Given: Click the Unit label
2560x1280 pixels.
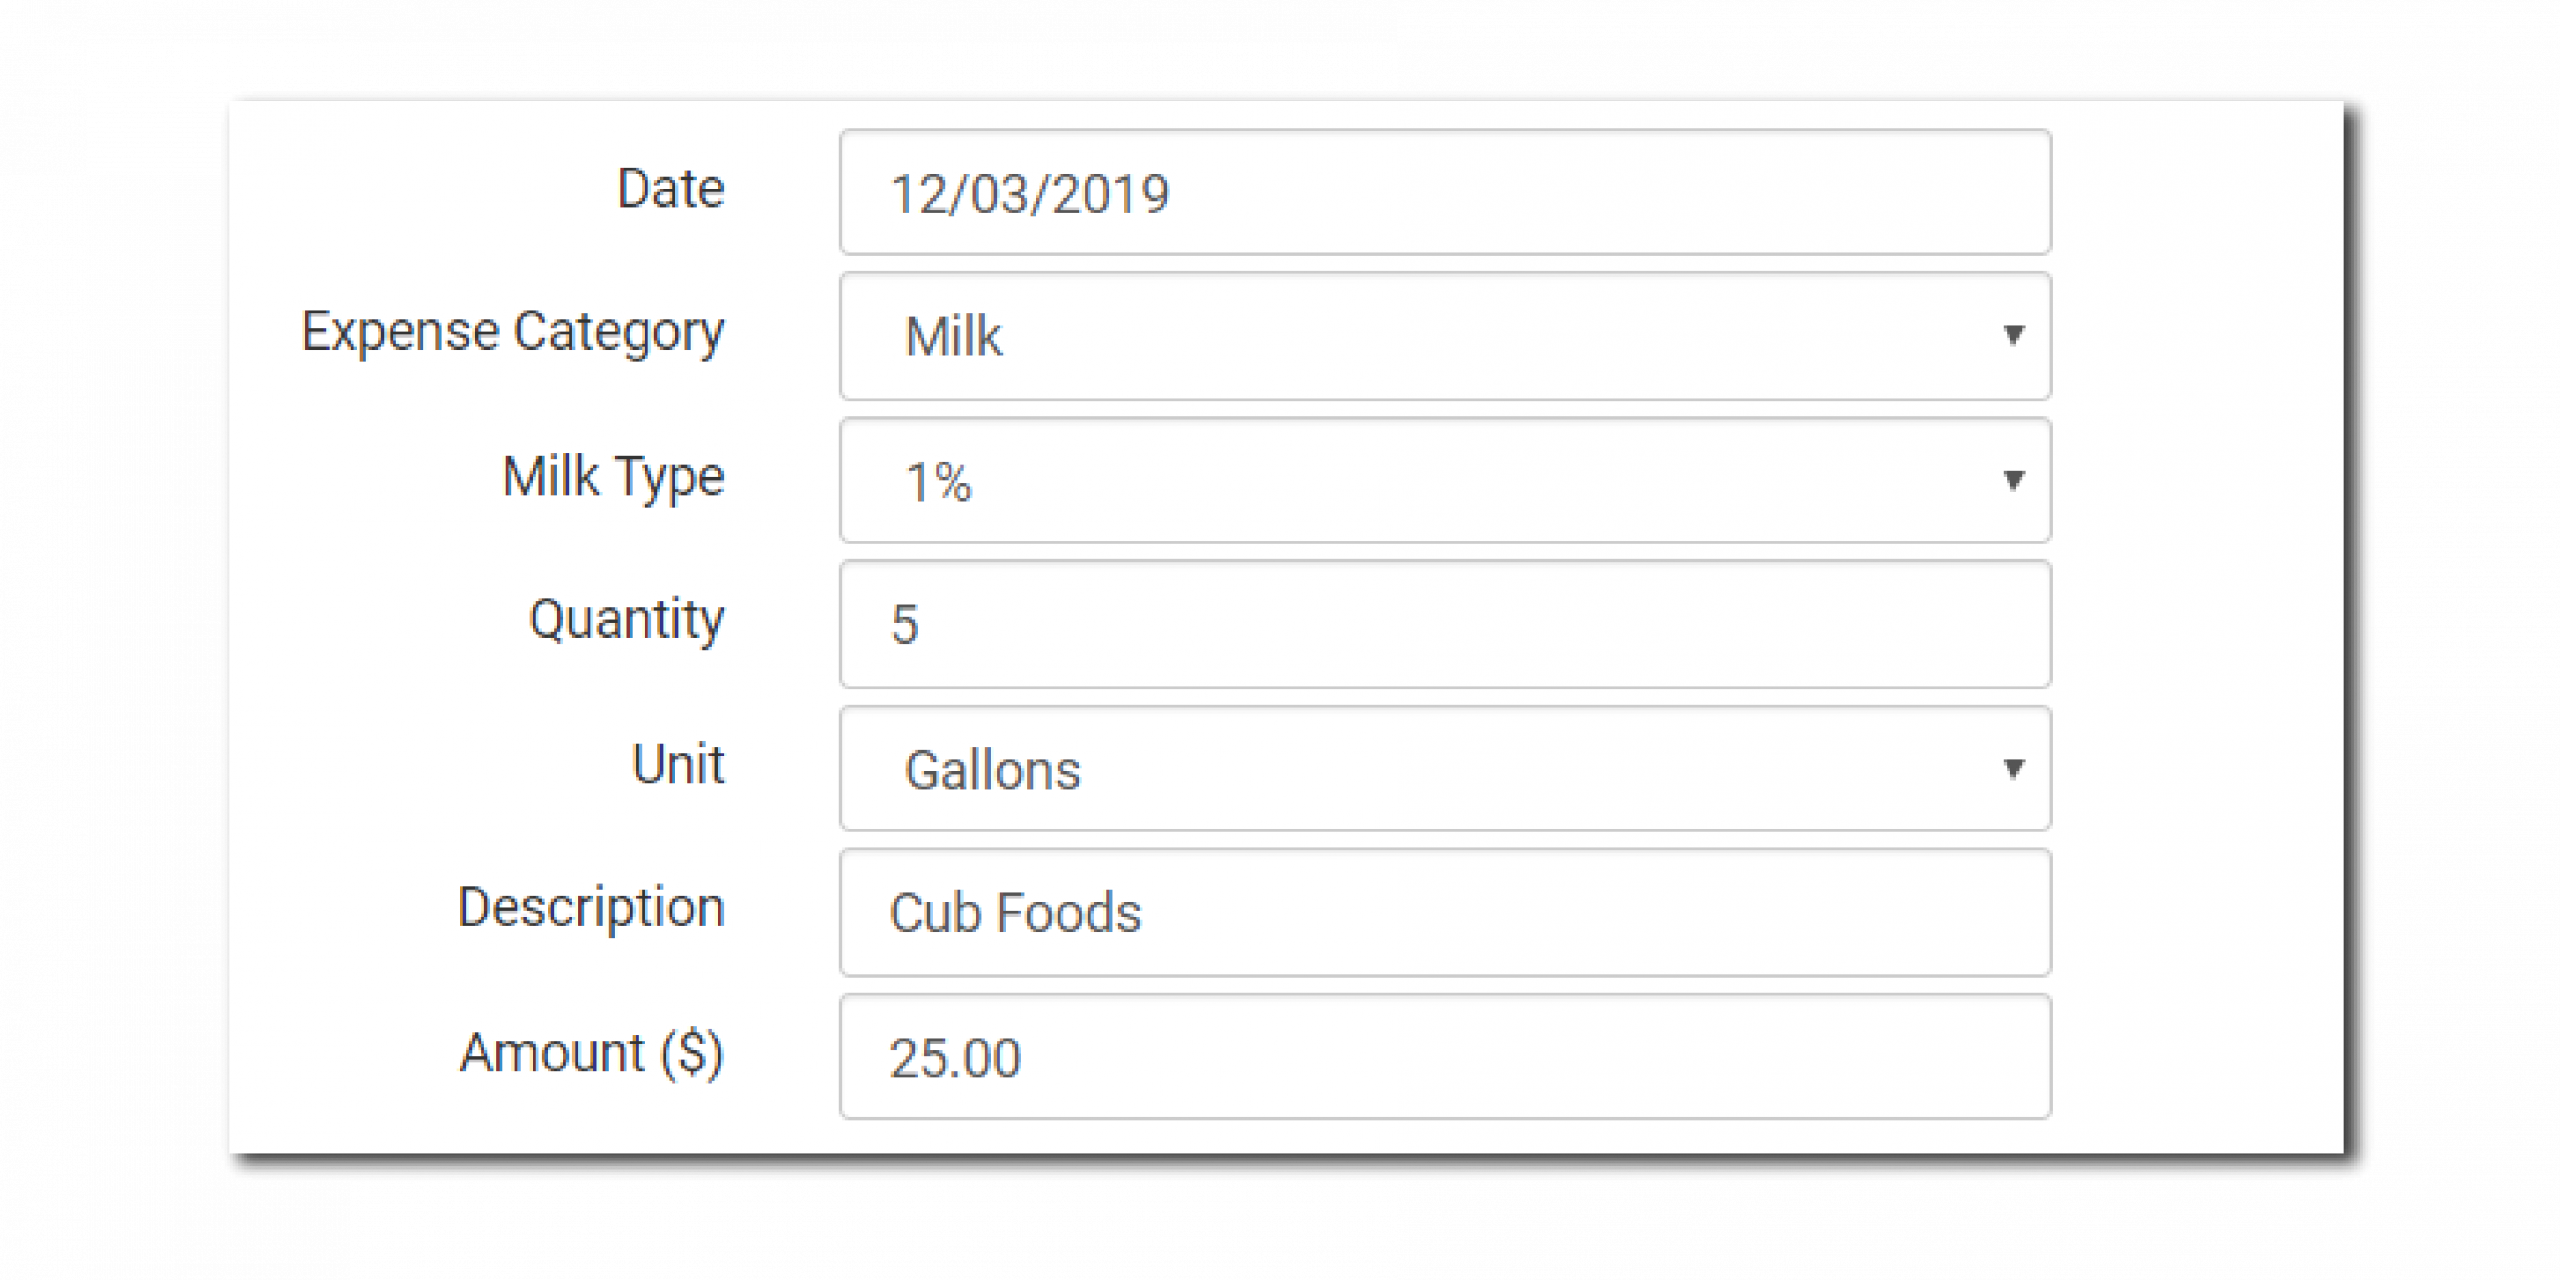Looking at the screenshot, I should click(678, 765).
